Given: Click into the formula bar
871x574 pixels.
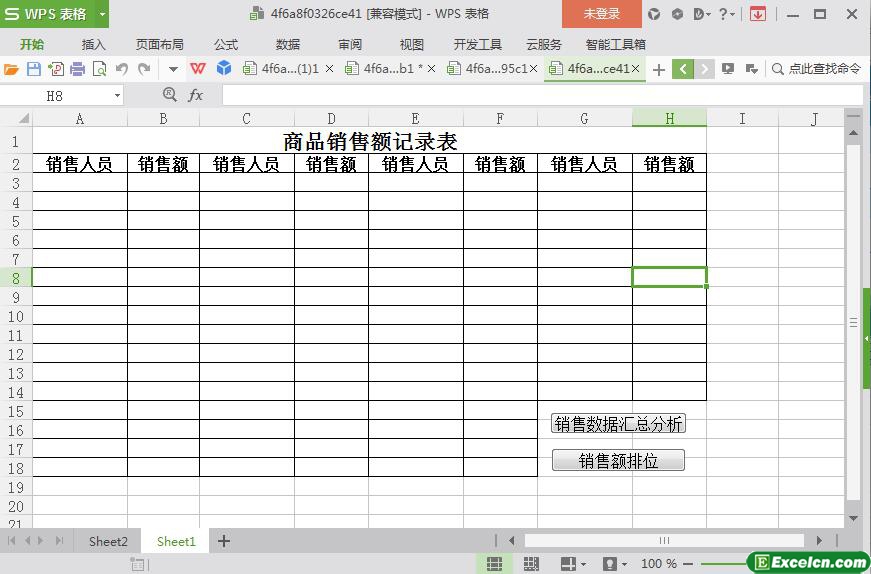Looking at the screenshot, I should (542, 96).
